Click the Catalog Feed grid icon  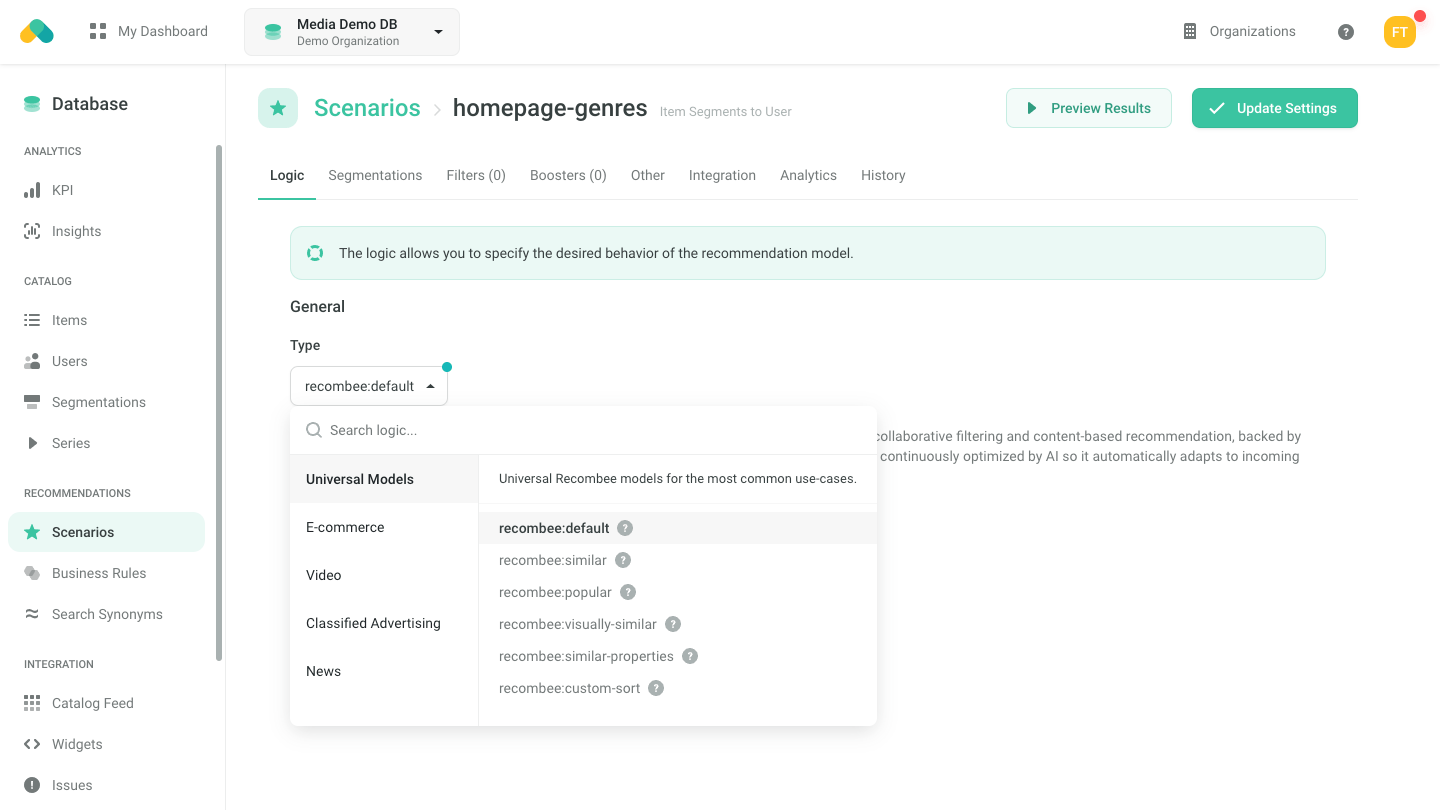click(32, 703)
